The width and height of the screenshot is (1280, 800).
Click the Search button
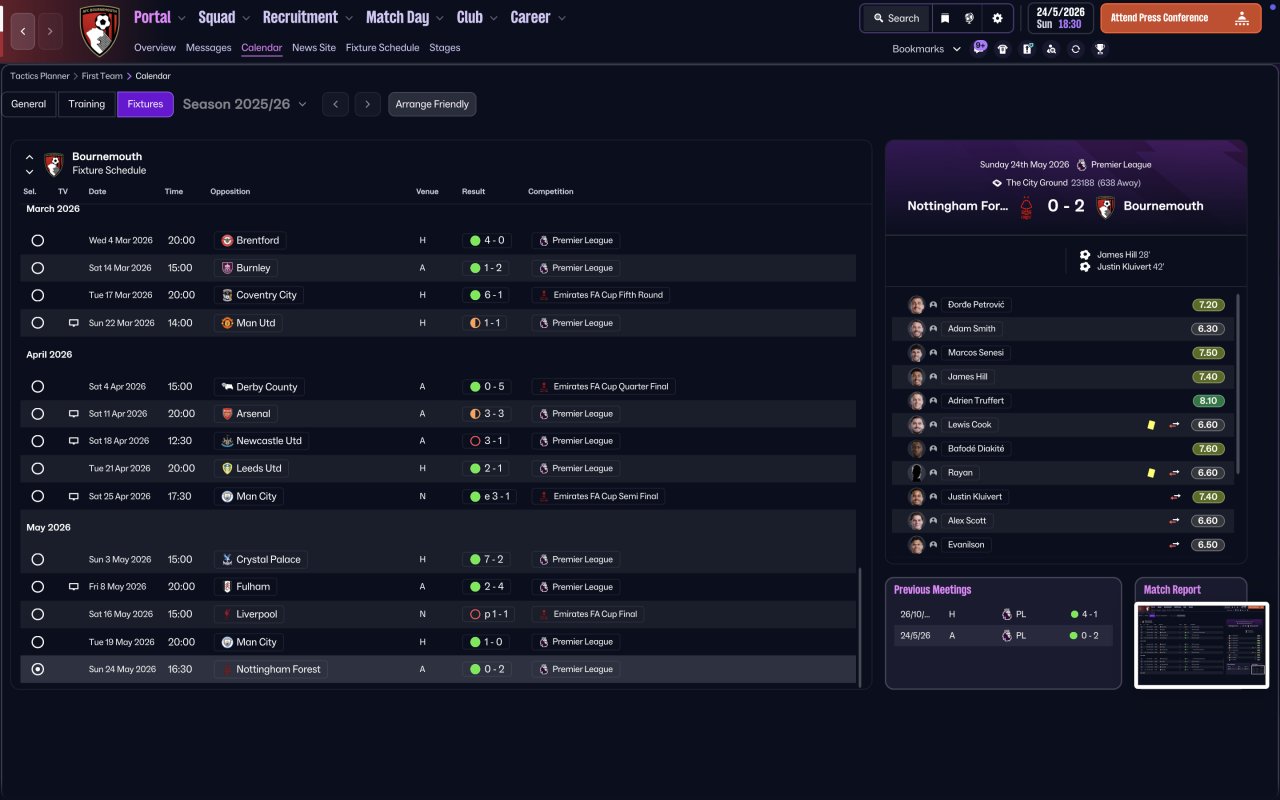pyautogui.click(x=896, y=18)
